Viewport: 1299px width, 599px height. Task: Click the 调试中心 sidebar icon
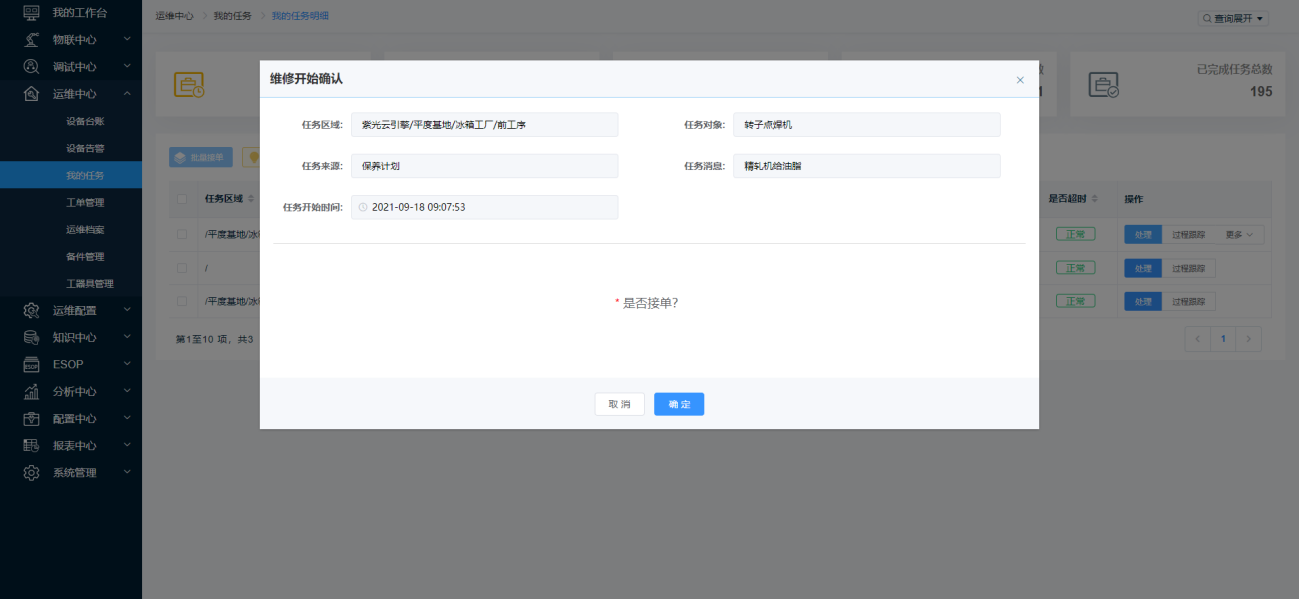point(31,67)
